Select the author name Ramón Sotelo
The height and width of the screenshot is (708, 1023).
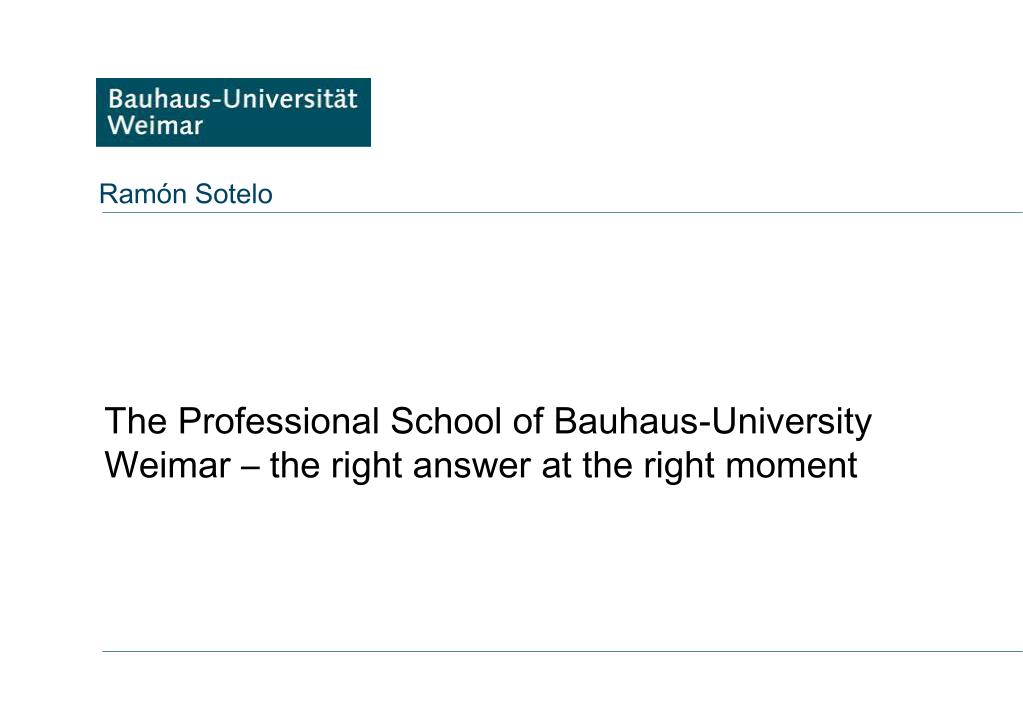pyautogui.click(x=186, y=194)
